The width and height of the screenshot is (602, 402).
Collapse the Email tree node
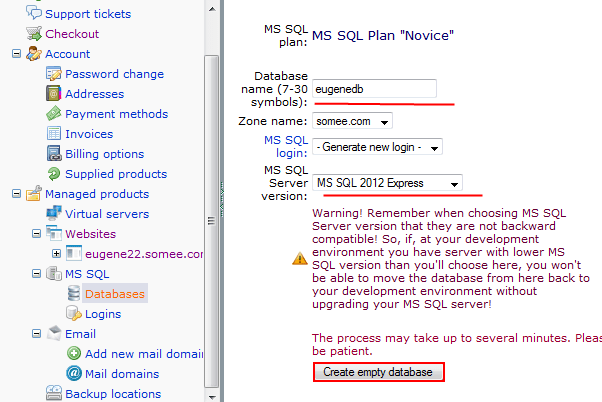tap(36, 333)
